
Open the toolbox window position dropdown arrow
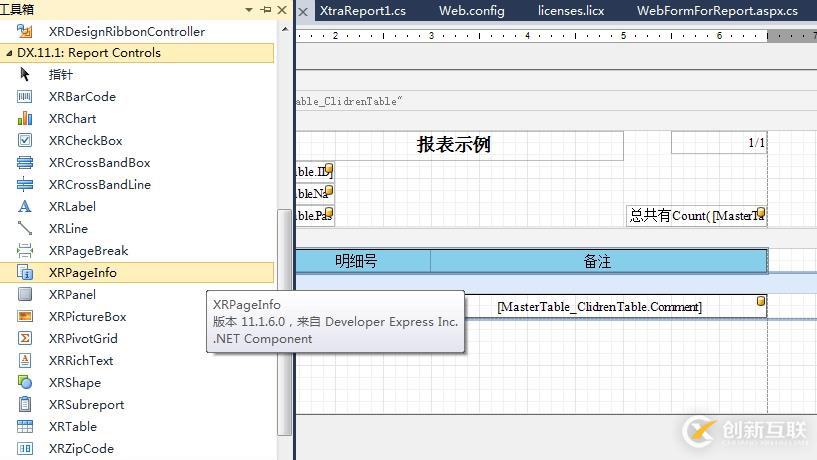click(x=249, y=9)
